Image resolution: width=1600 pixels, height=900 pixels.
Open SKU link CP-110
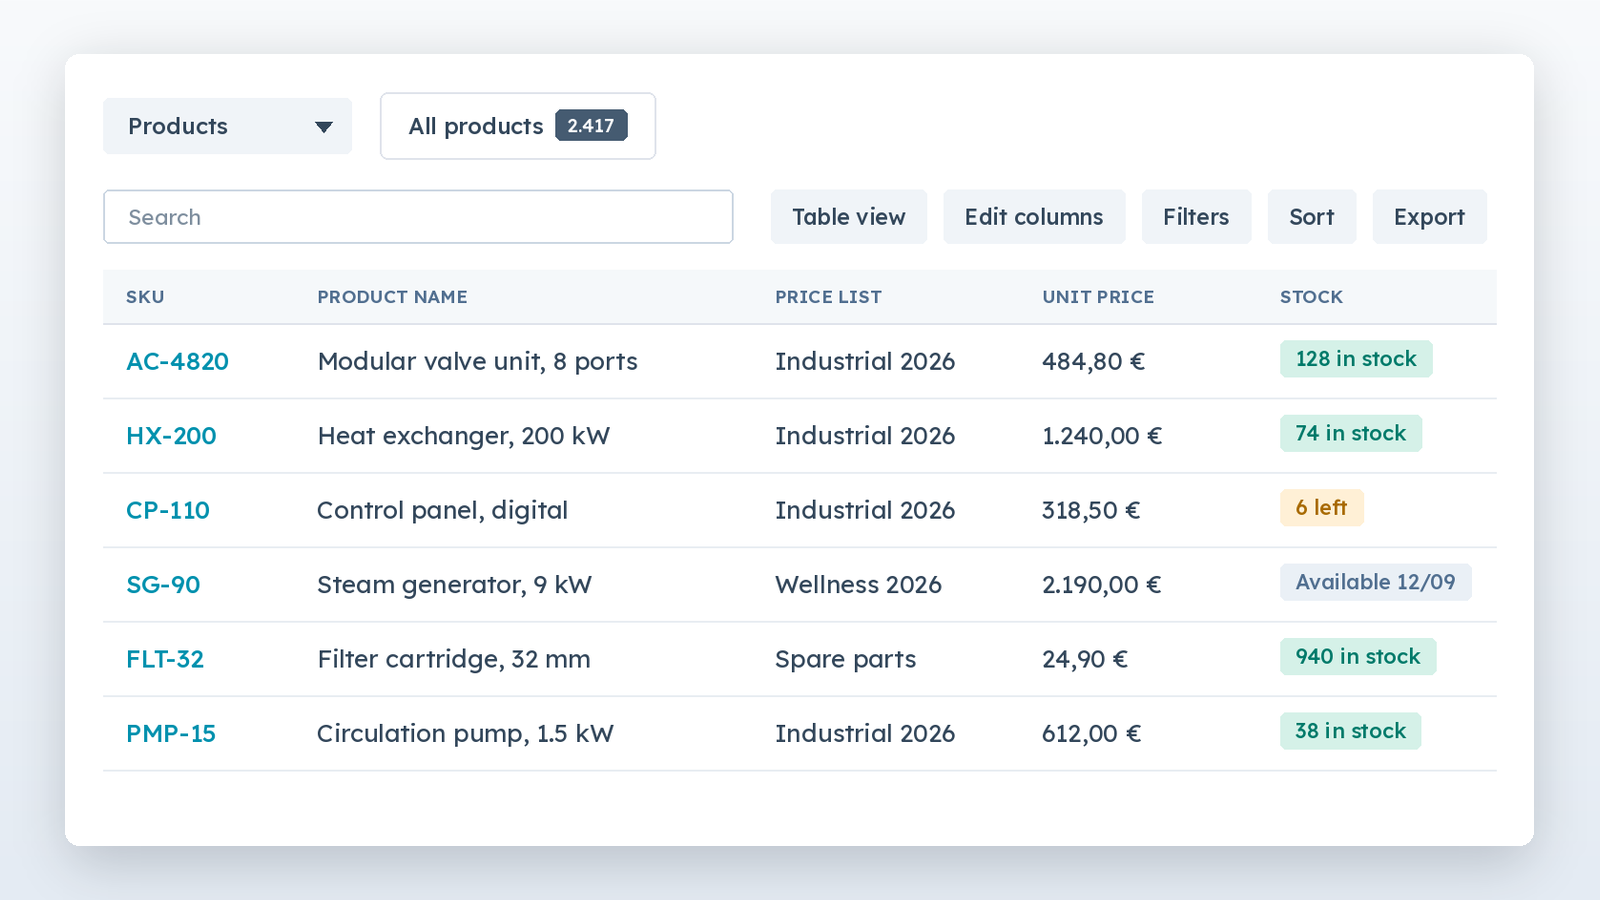click(x=168, y=510)
